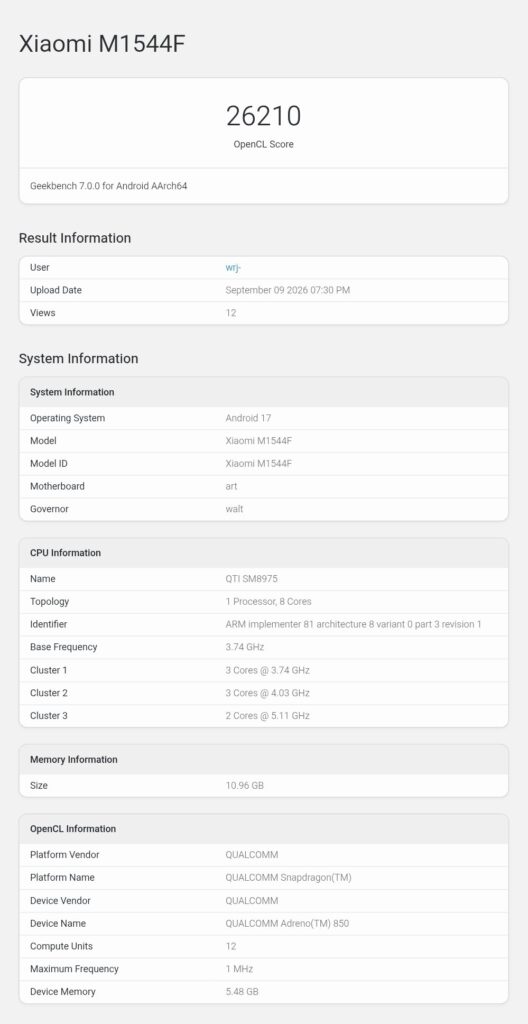The width and height of the screenshot is (528, 1024).
Task: Click the Device Memory value 5.48 GB
Action: coord(242,991)
